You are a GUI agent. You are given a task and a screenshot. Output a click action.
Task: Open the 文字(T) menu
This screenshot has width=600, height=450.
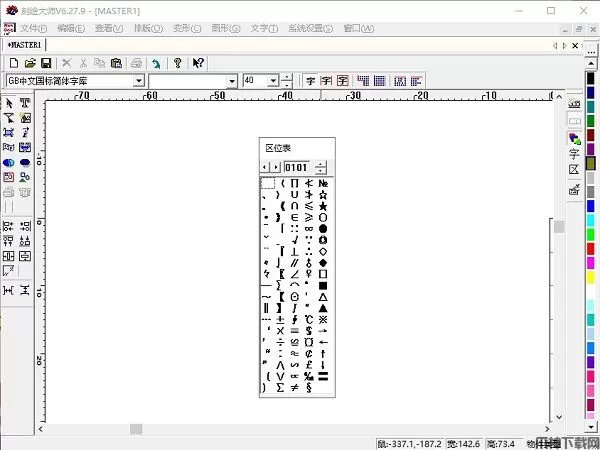coord(264,28)
